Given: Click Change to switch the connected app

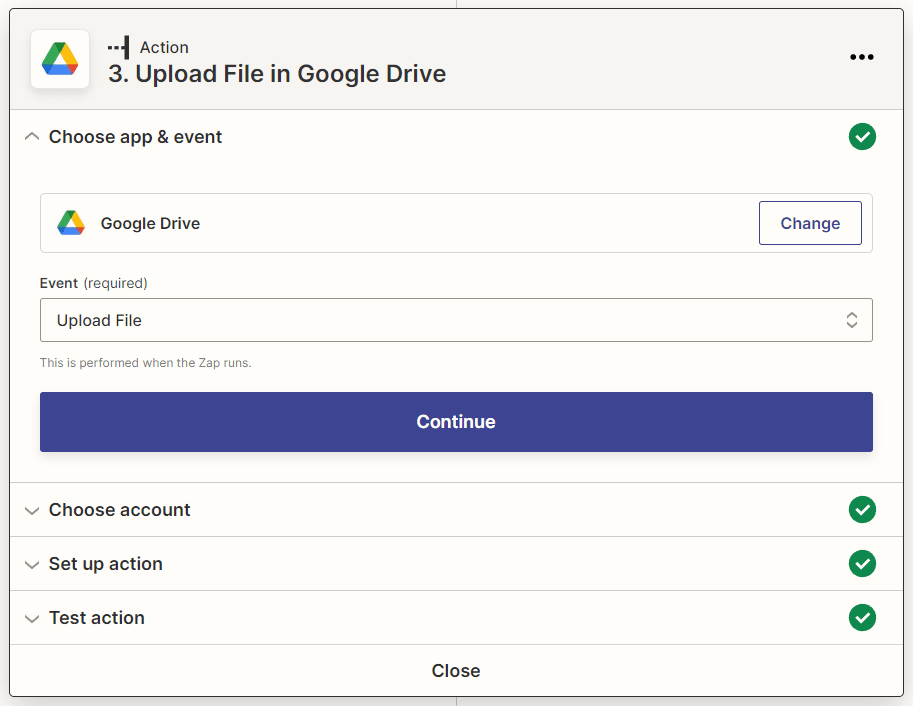Looking at the screenshot, I should tap(810, 223).
